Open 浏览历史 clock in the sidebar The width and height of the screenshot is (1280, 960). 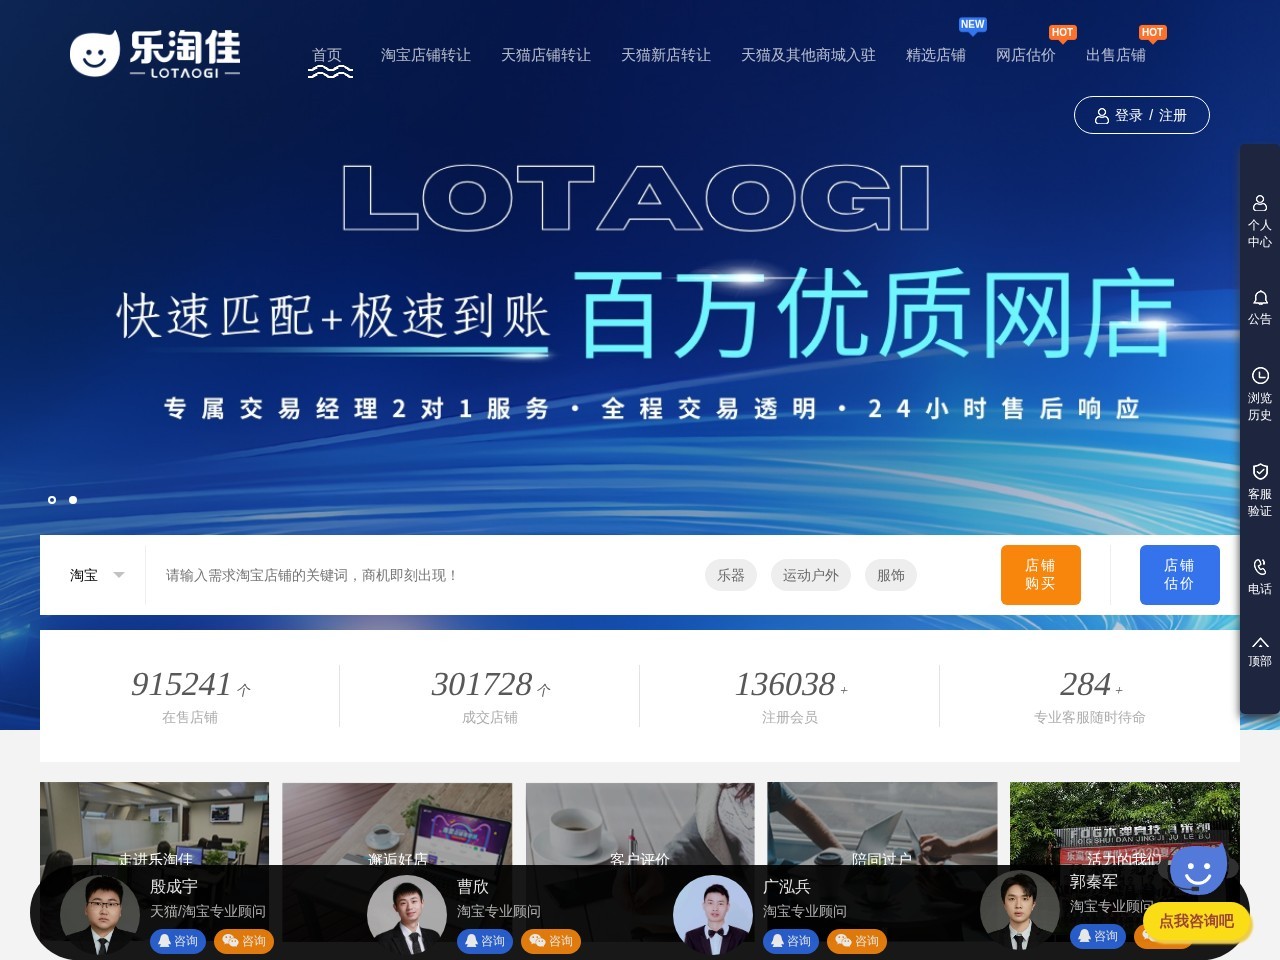[x=1260, y=394]
